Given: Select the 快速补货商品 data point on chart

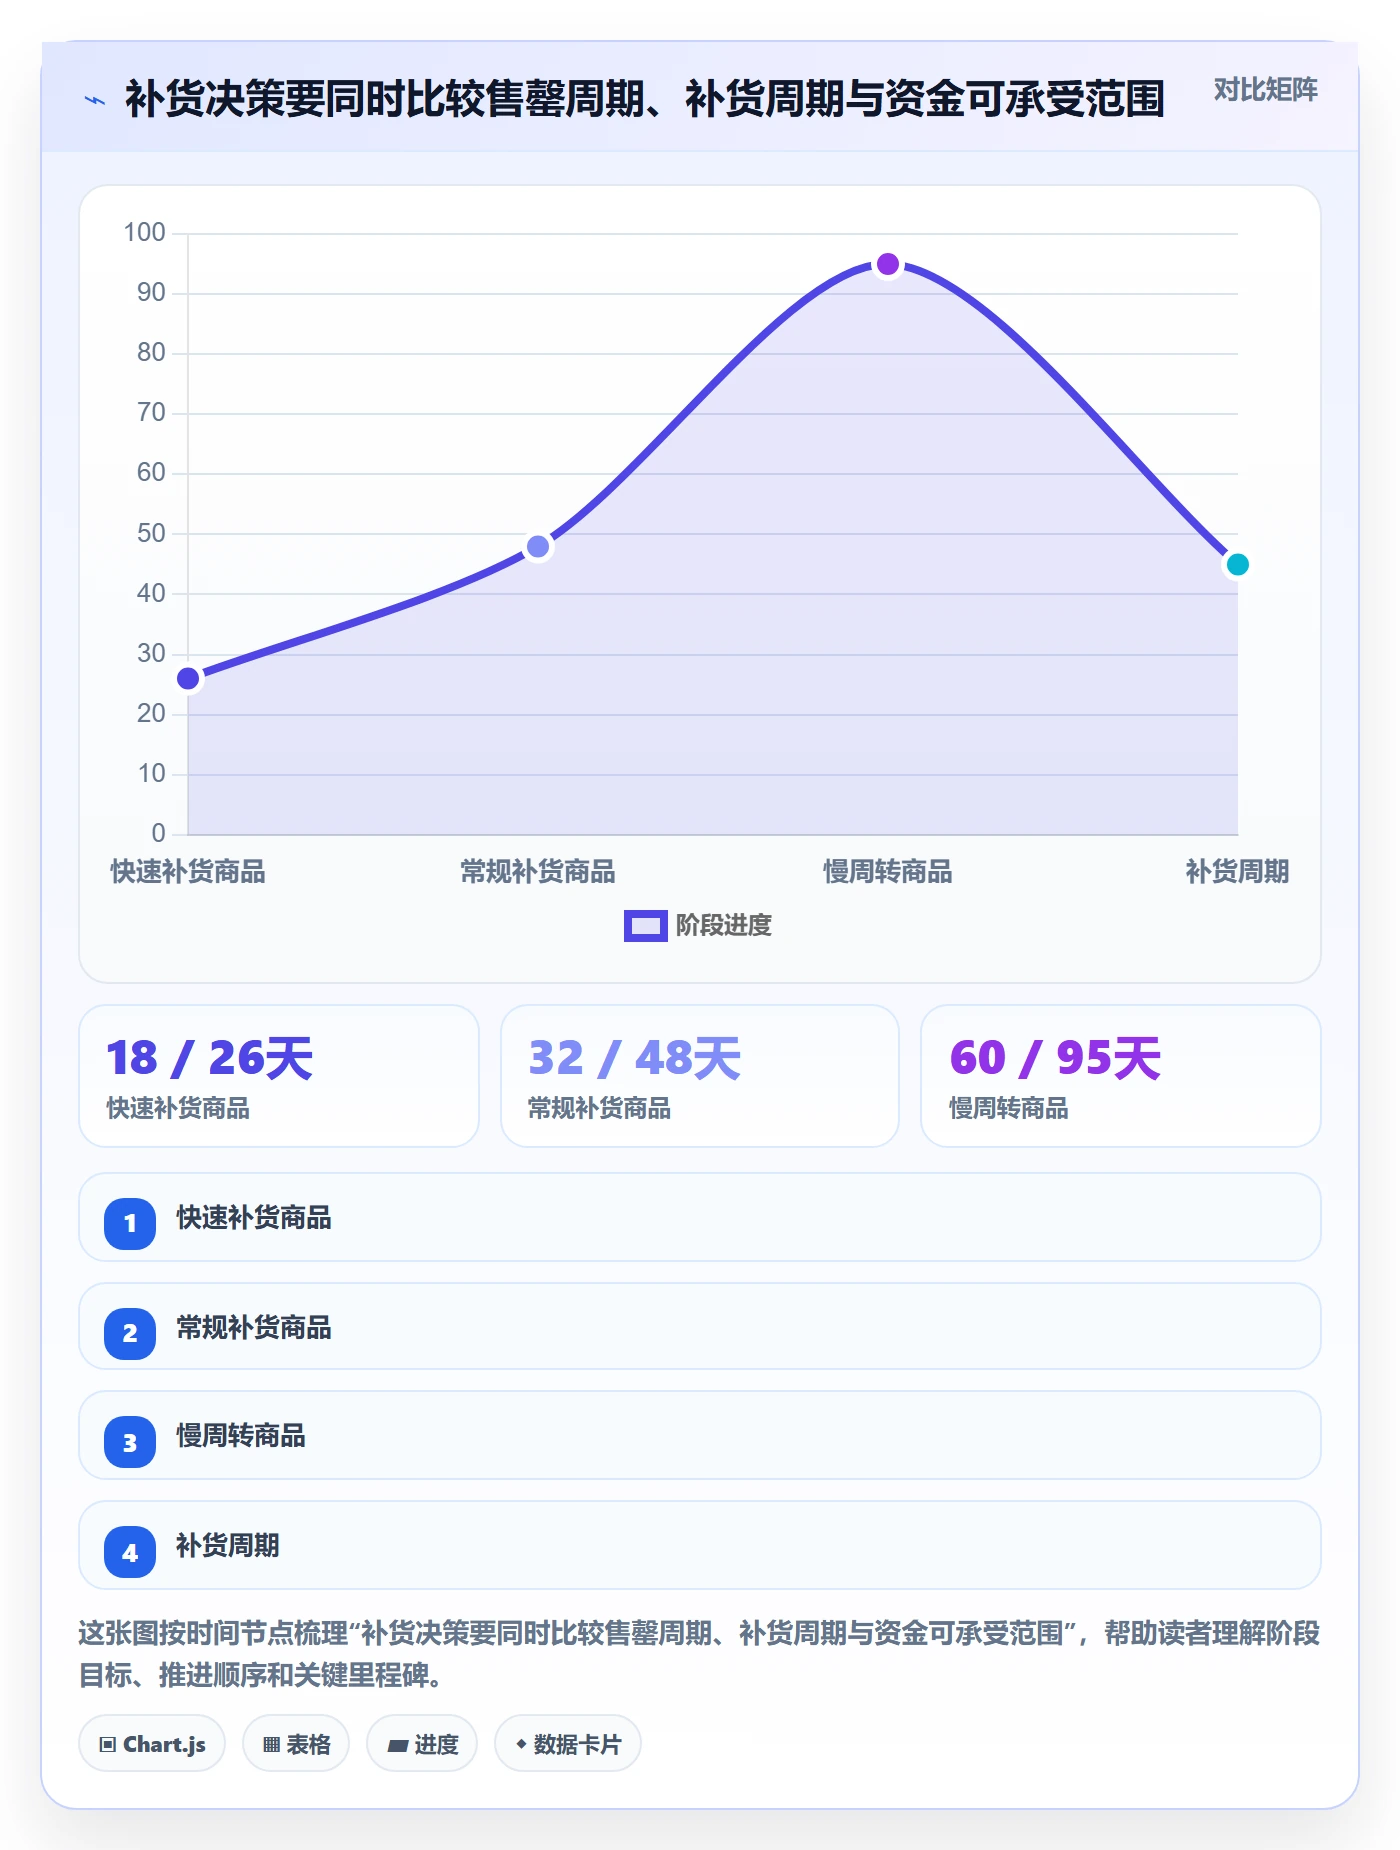Looking at the screenshot, I should (x=188, y=679).
